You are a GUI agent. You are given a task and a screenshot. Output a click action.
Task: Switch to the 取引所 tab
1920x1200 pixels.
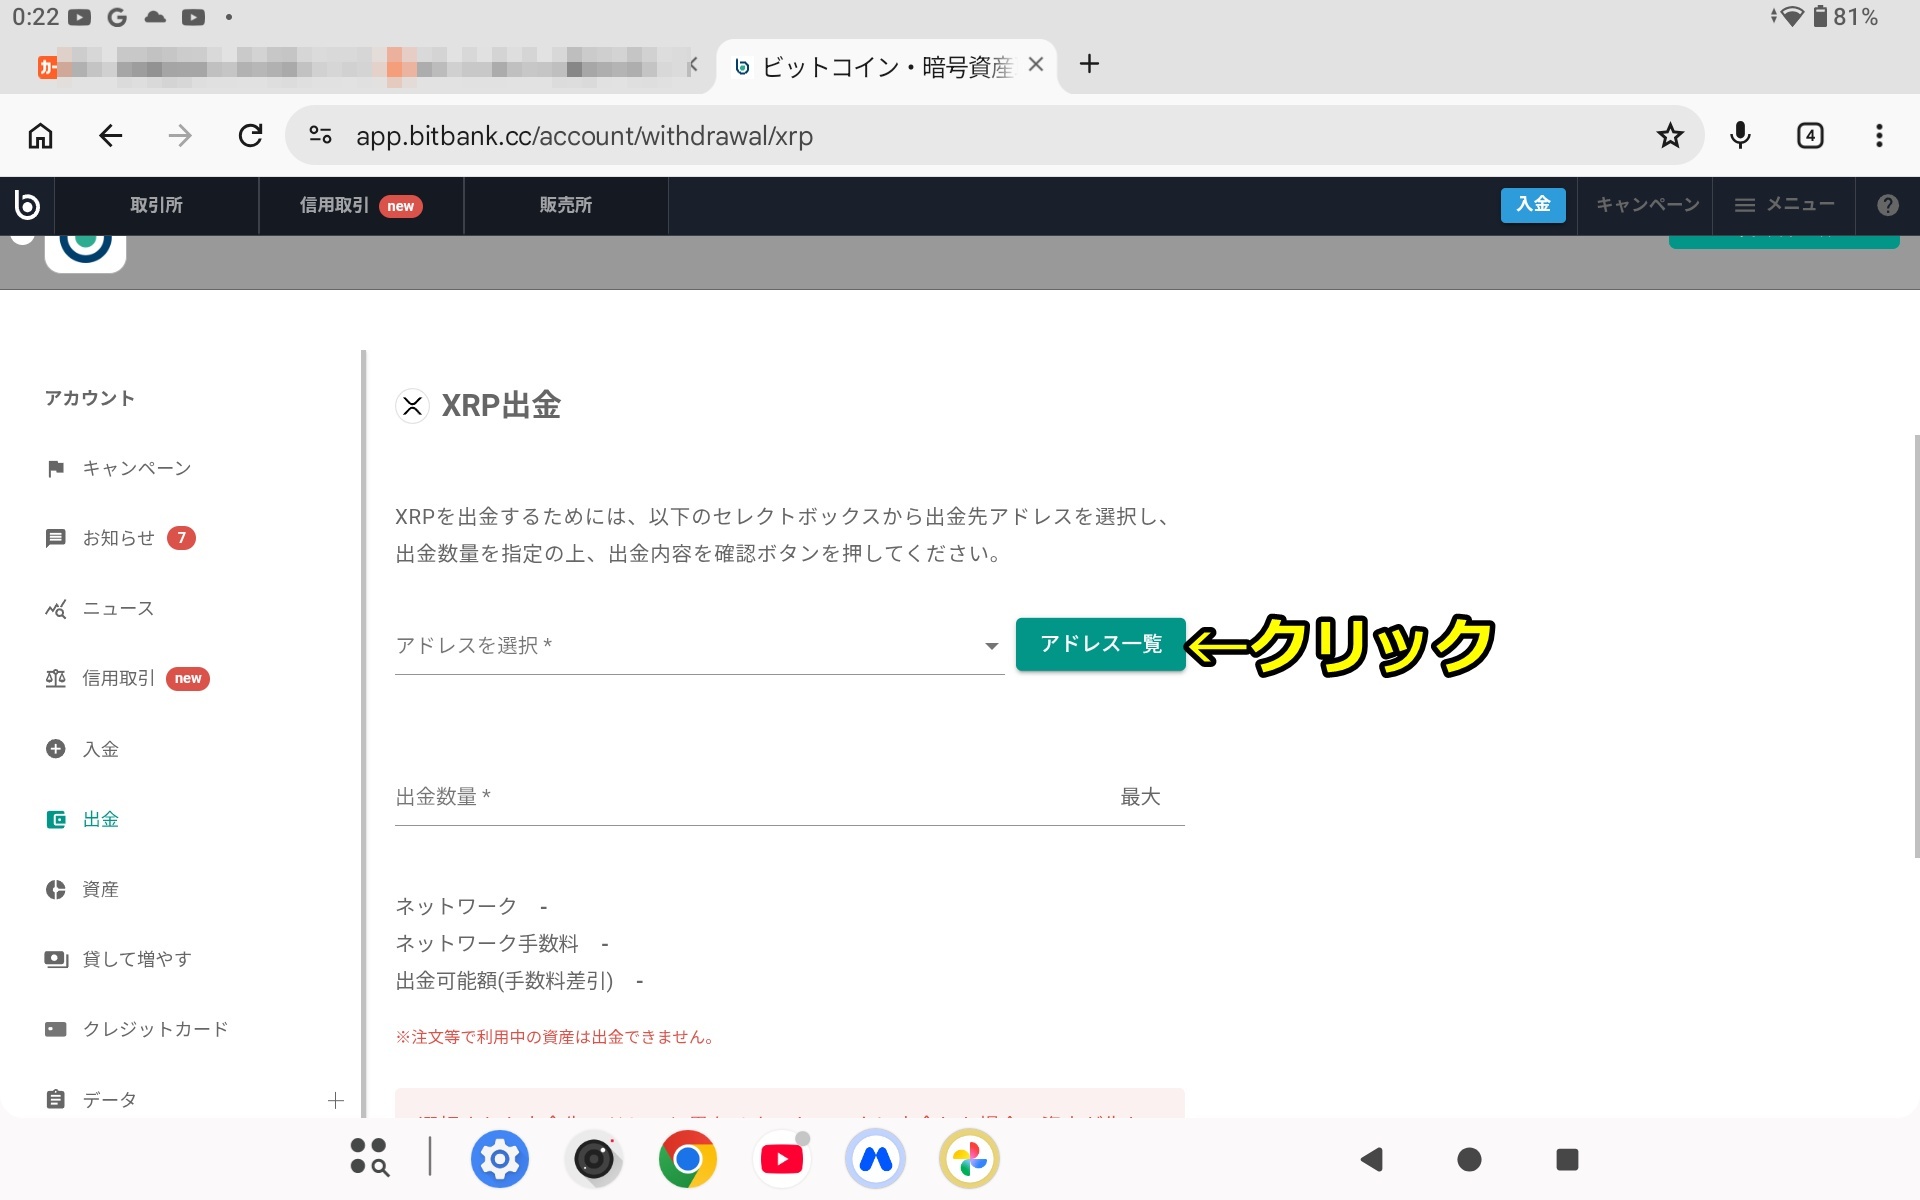click(157, 205)
